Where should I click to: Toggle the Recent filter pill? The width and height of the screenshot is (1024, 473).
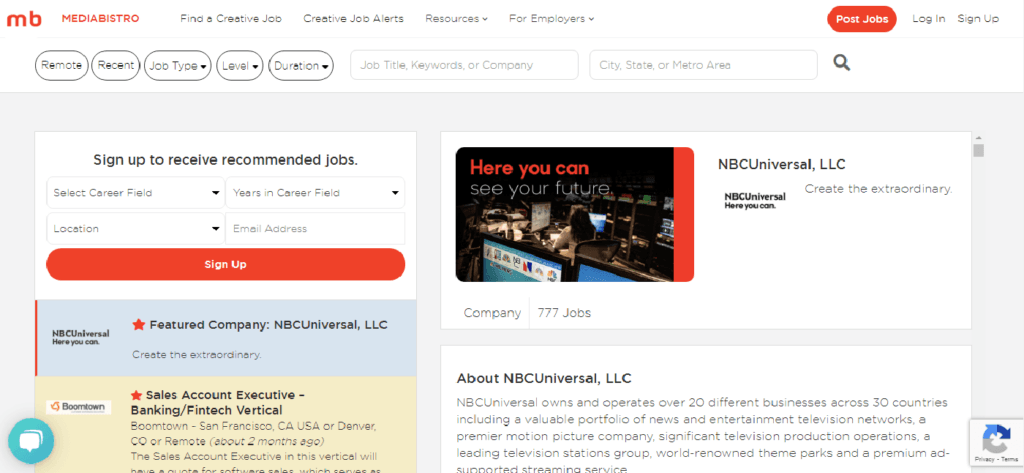[116, 66]
